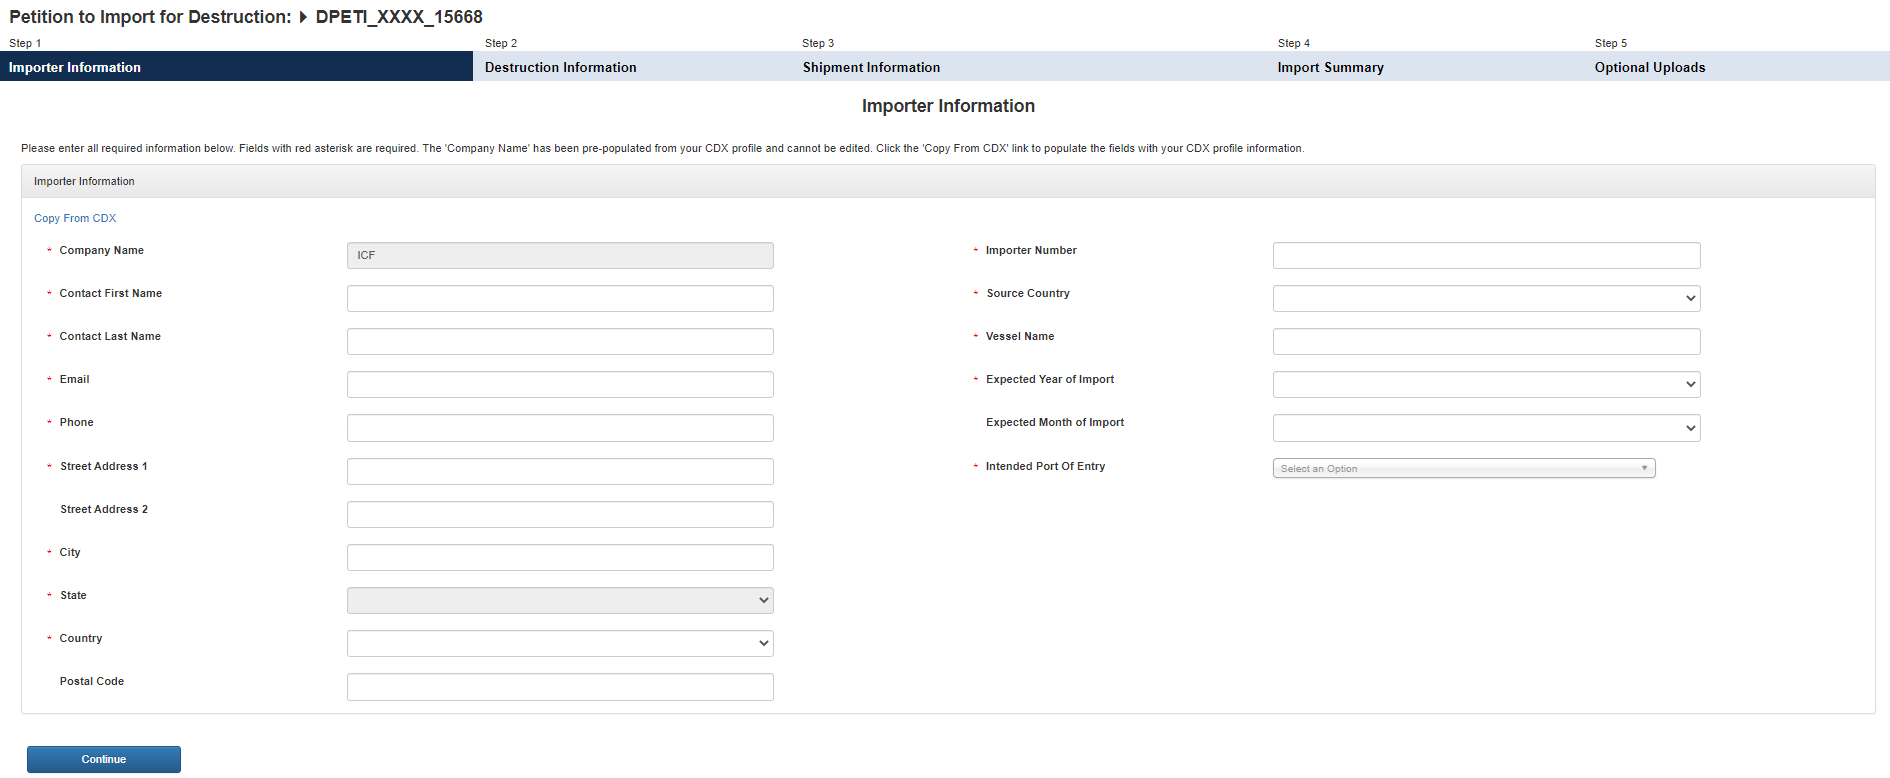The width and height of the screenshot is (1890, 778).
Task: Click into the Email input box
Action: tap(560, 384)
